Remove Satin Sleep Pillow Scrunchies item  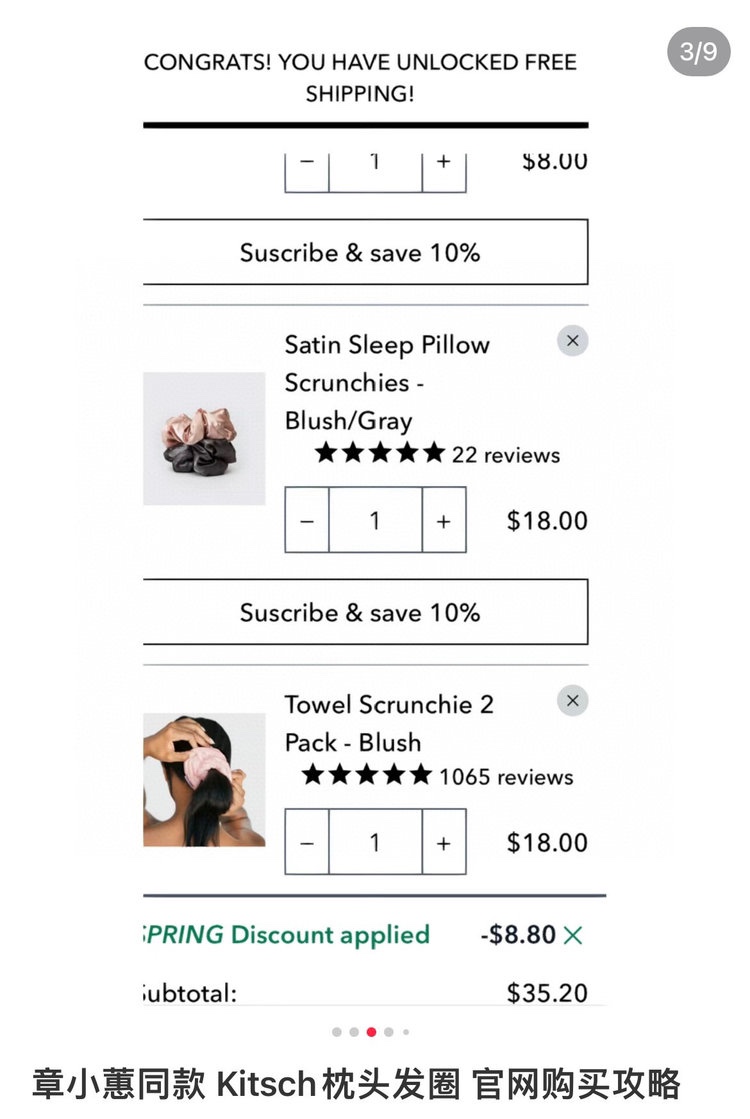click(x=572, y=340)
